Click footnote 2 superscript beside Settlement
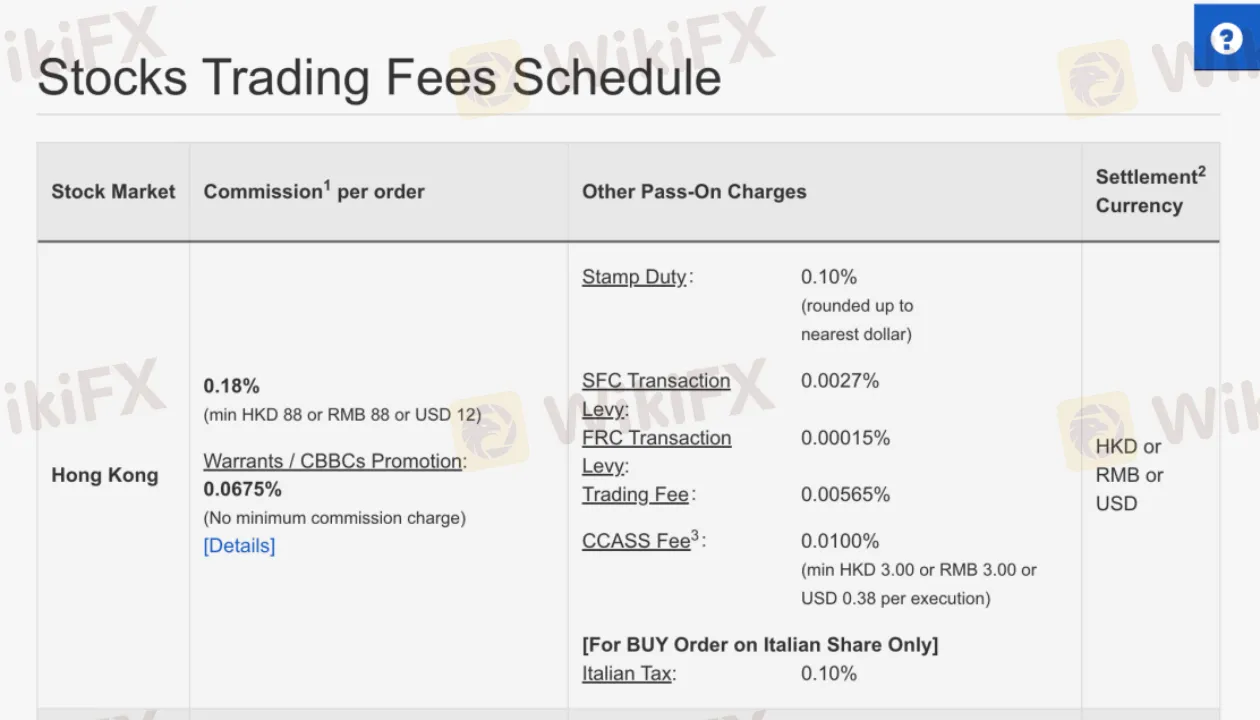 pos(1201,171)
